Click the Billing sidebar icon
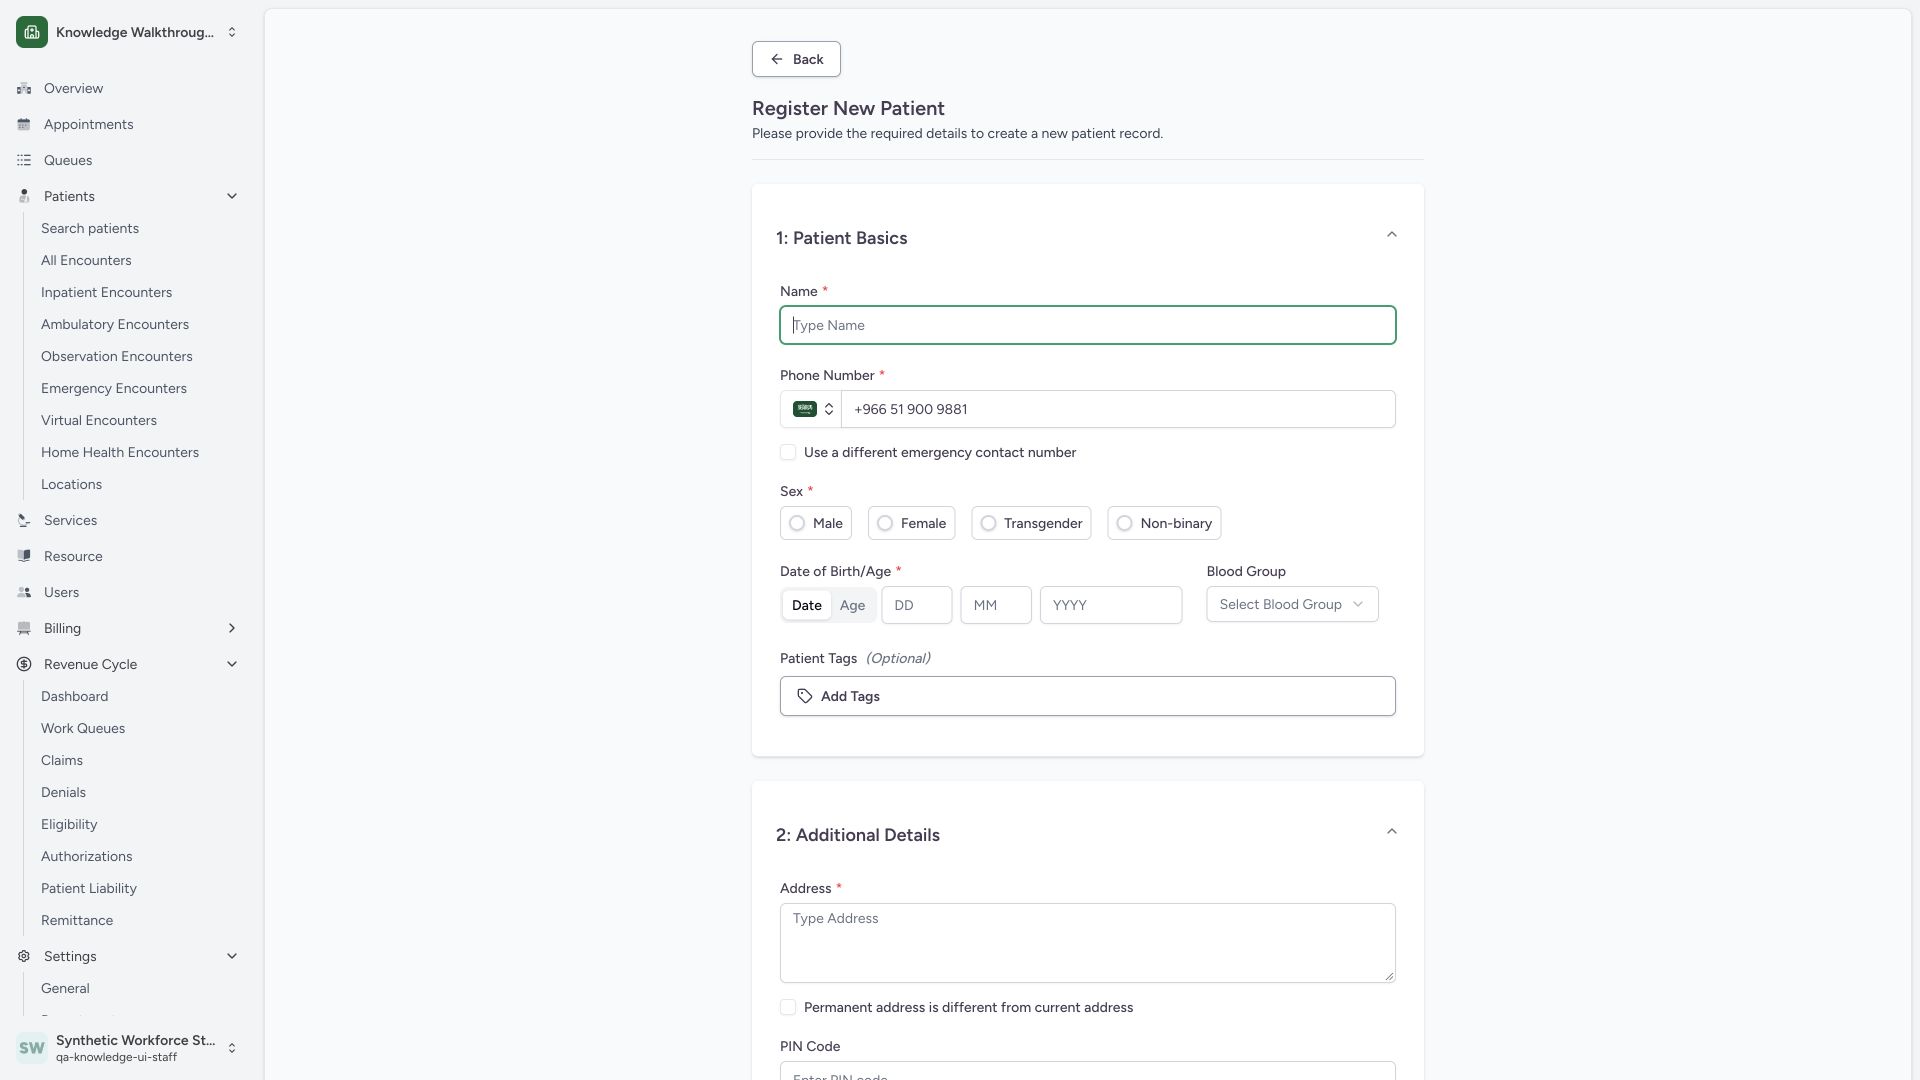Screen dimensions: 1920x1080 click(x=24, y=628)
